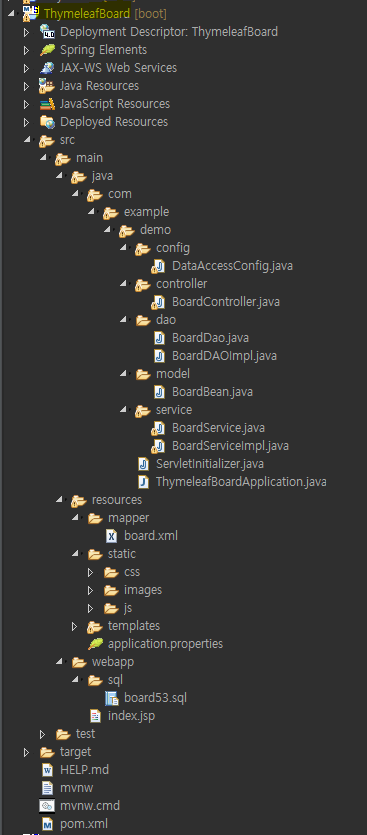Screen dimensions: 367x835
Task: Click the '[boot]' project label text
Action: (151, 13)
